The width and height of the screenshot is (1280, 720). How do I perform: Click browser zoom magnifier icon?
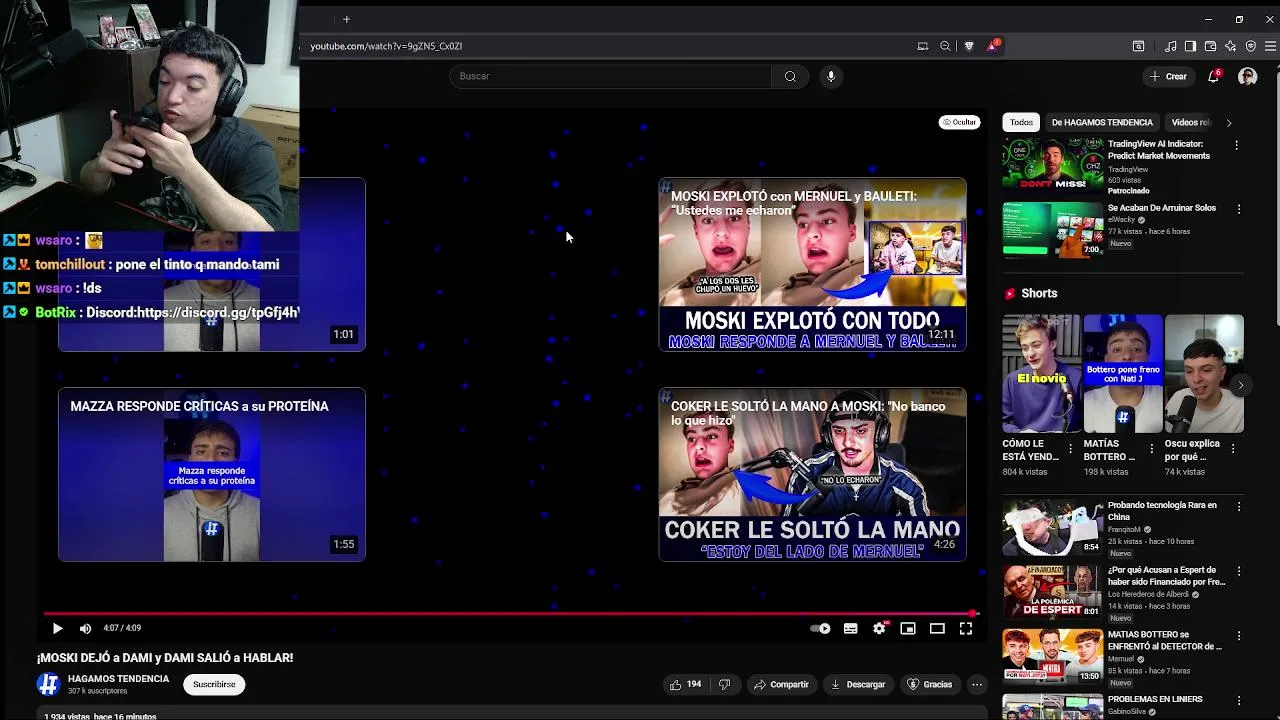pyautogui.click(x=945, y=46)
